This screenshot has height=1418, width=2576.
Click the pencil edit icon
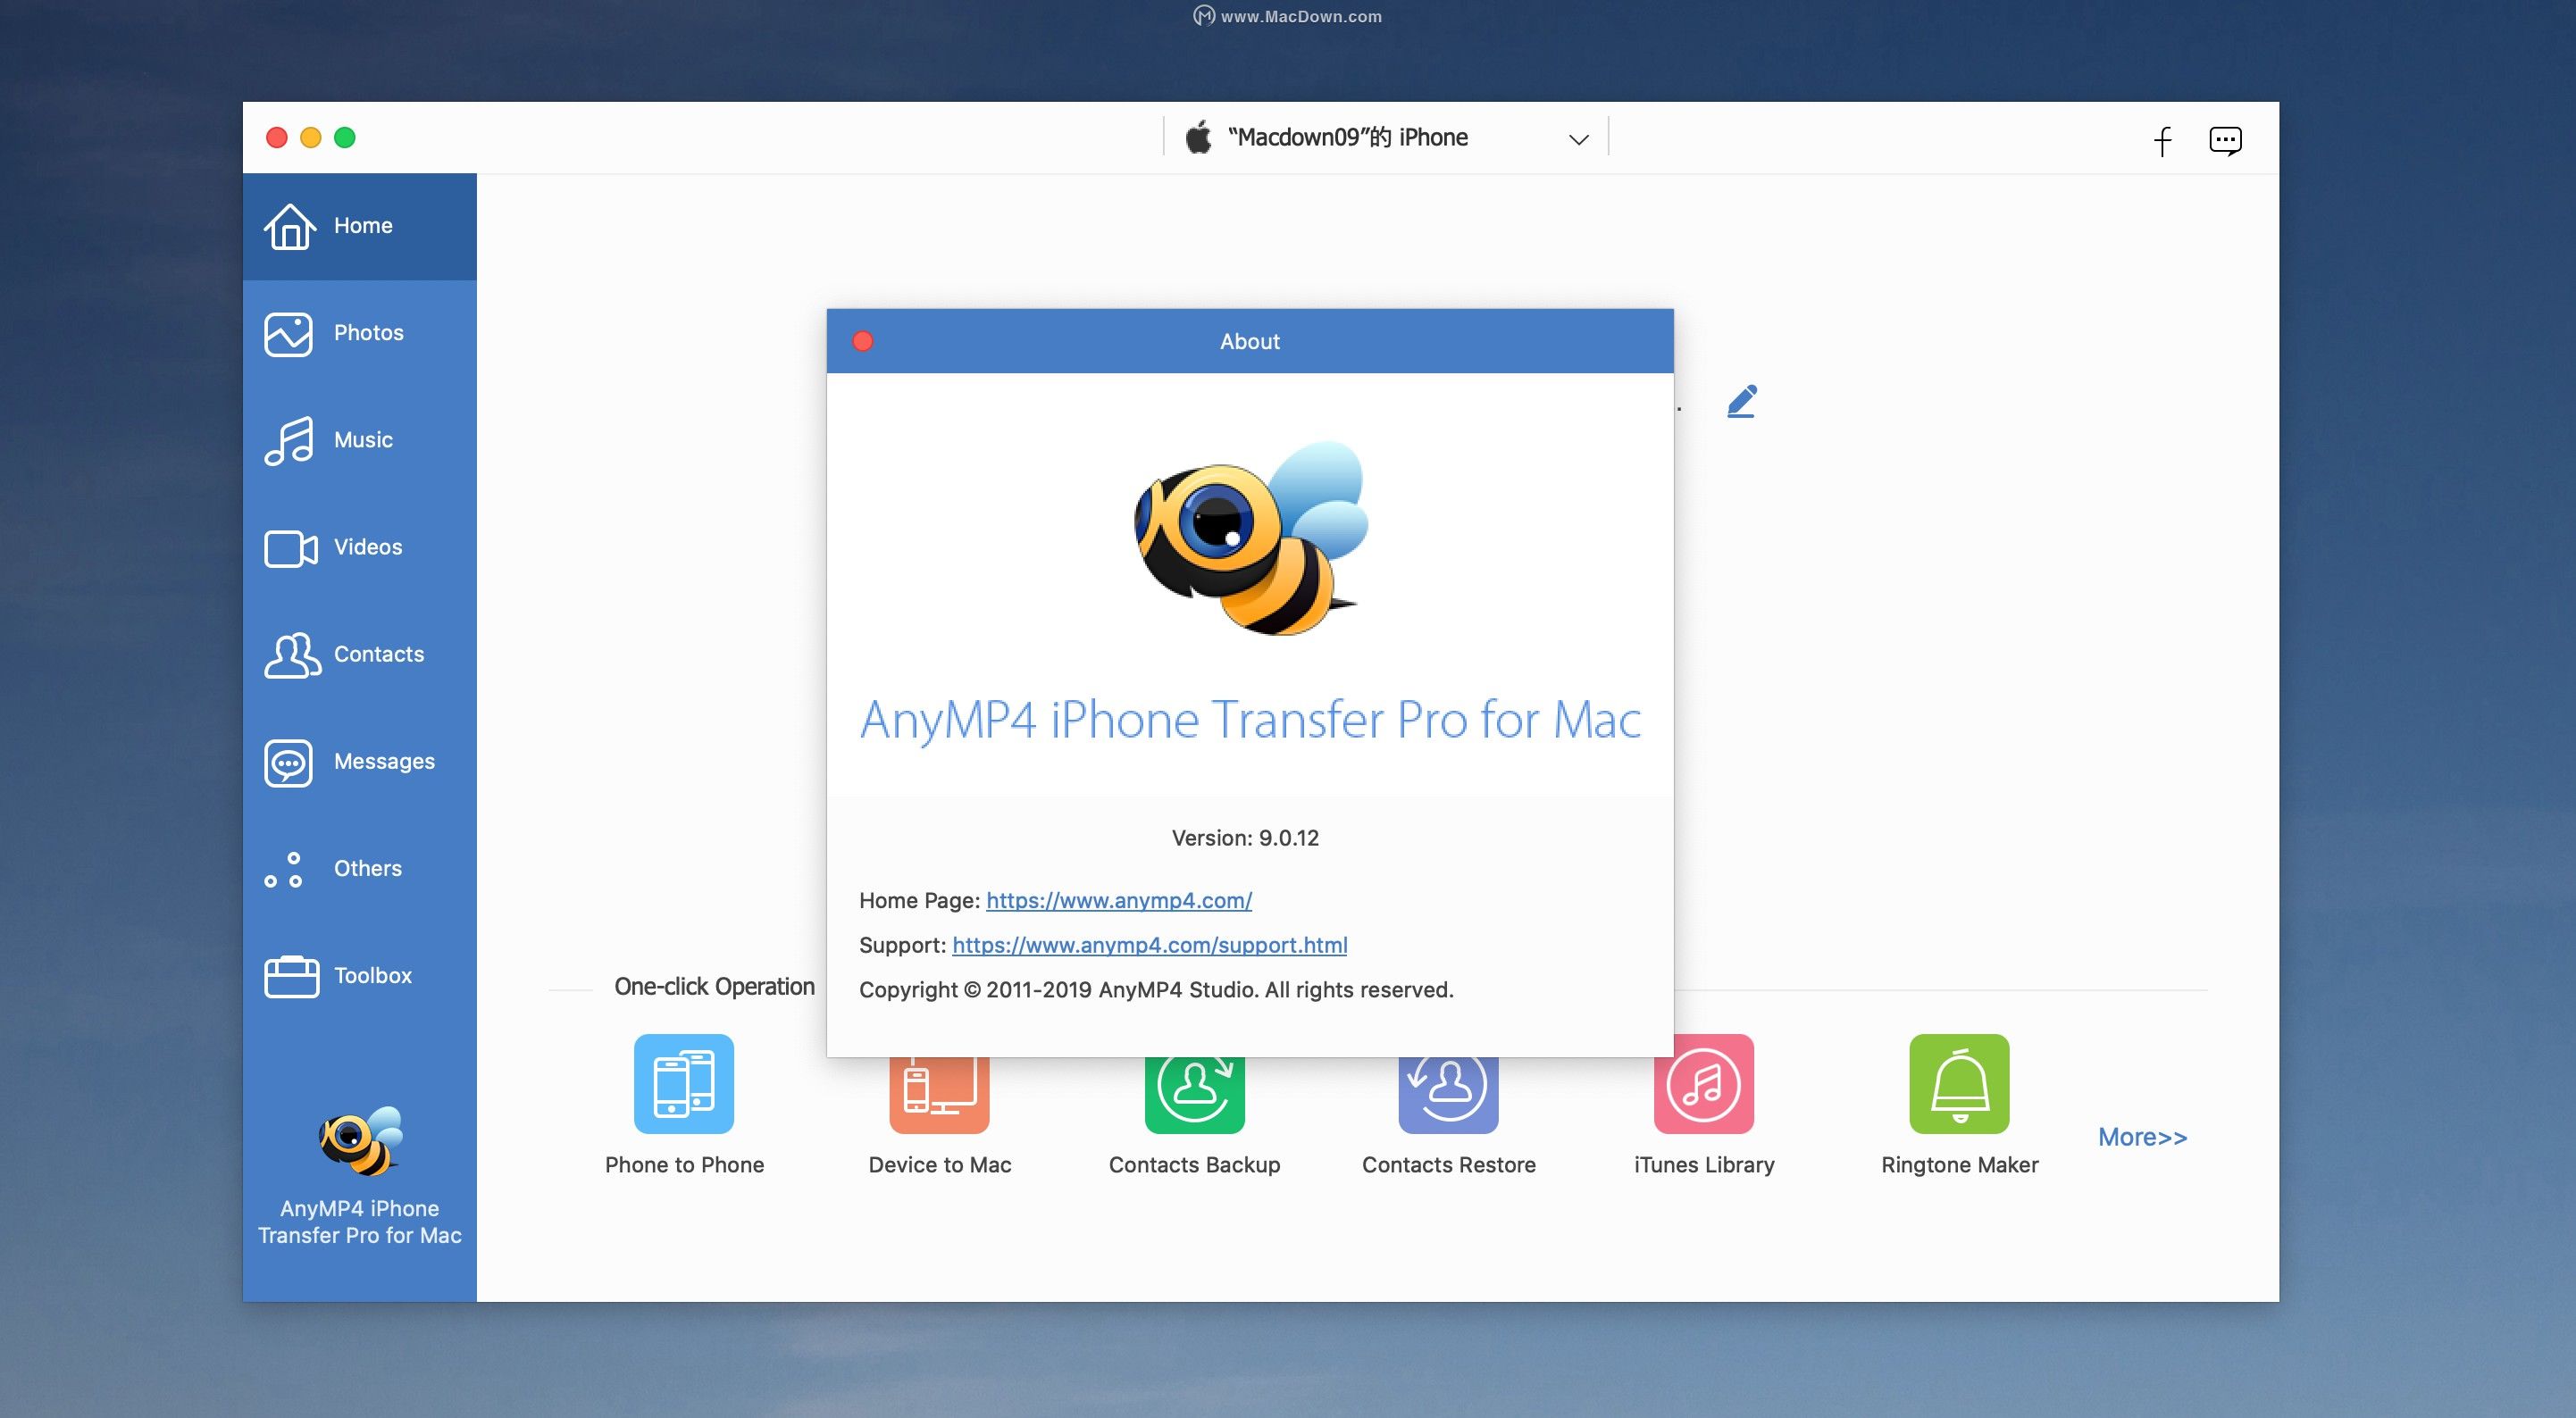[x=1742, y=401]
